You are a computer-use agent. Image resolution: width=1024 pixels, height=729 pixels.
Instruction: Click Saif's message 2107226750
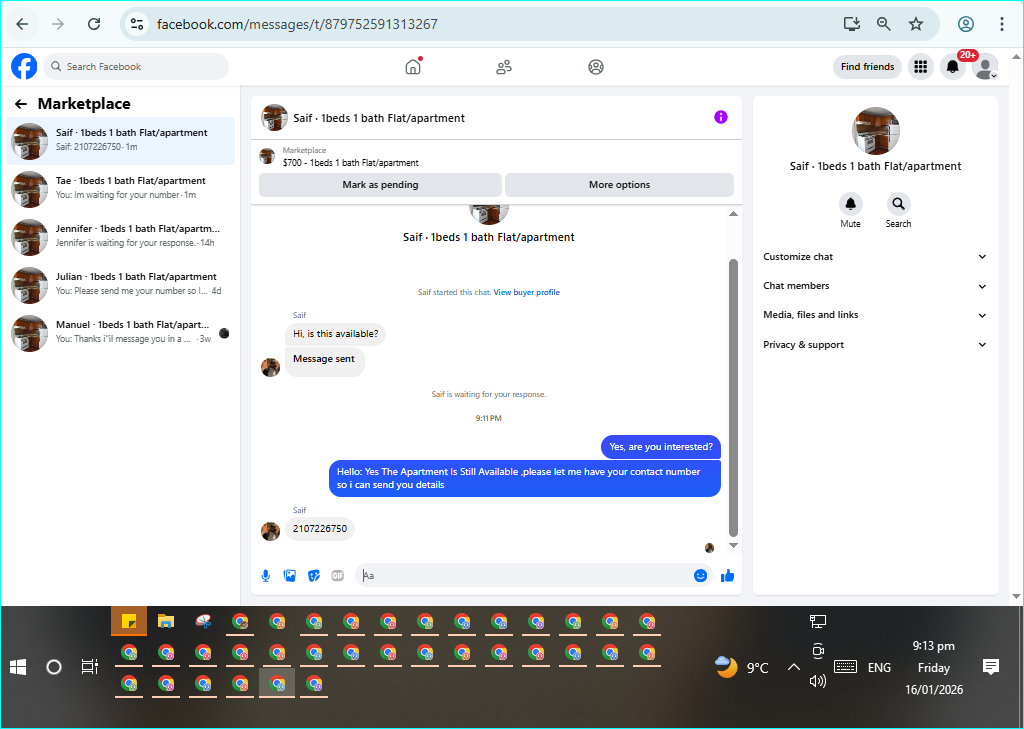coord(320,528)
